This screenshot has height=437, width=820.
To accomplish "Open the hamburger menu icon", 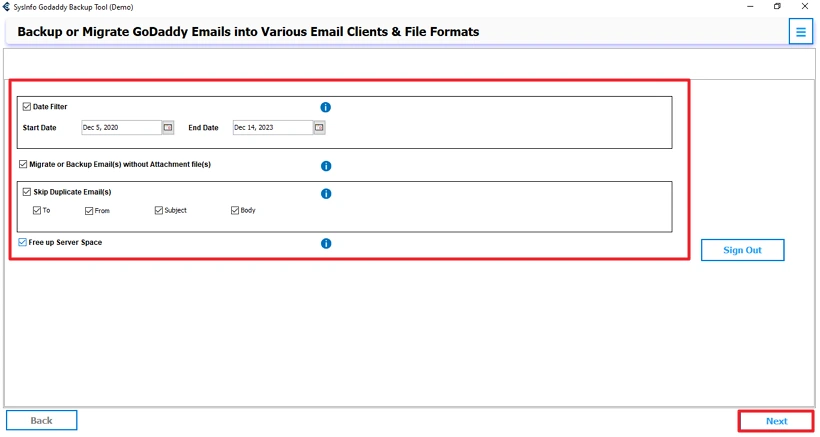I will click(x=800, y=32).
